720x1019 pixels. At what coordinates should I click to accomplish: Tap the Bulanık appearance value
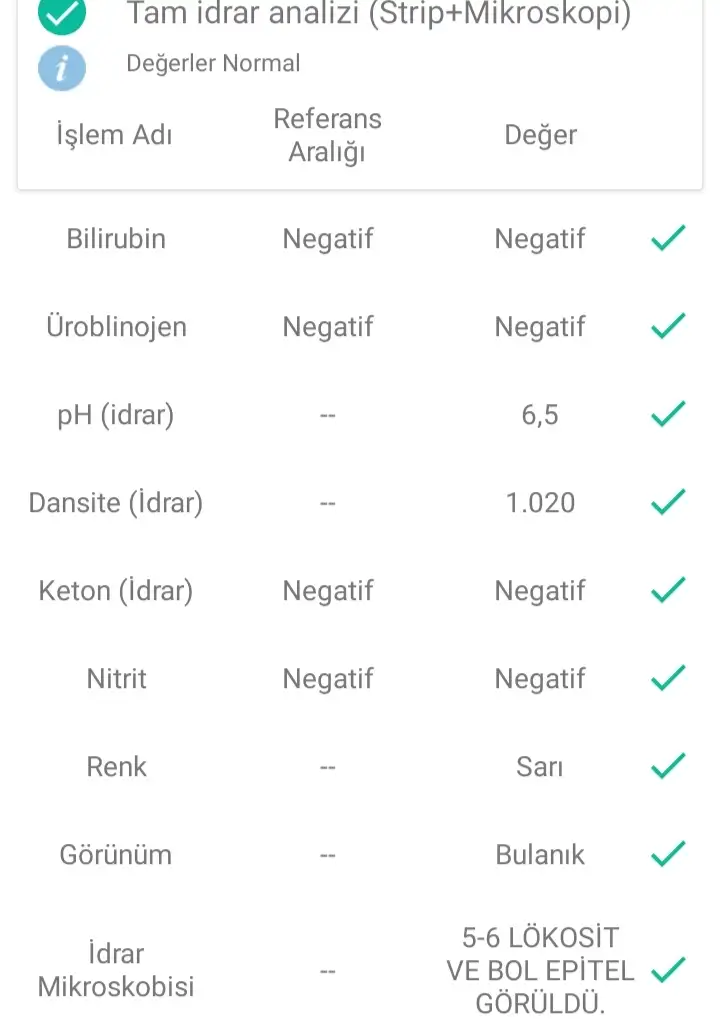tap(540, 855)
